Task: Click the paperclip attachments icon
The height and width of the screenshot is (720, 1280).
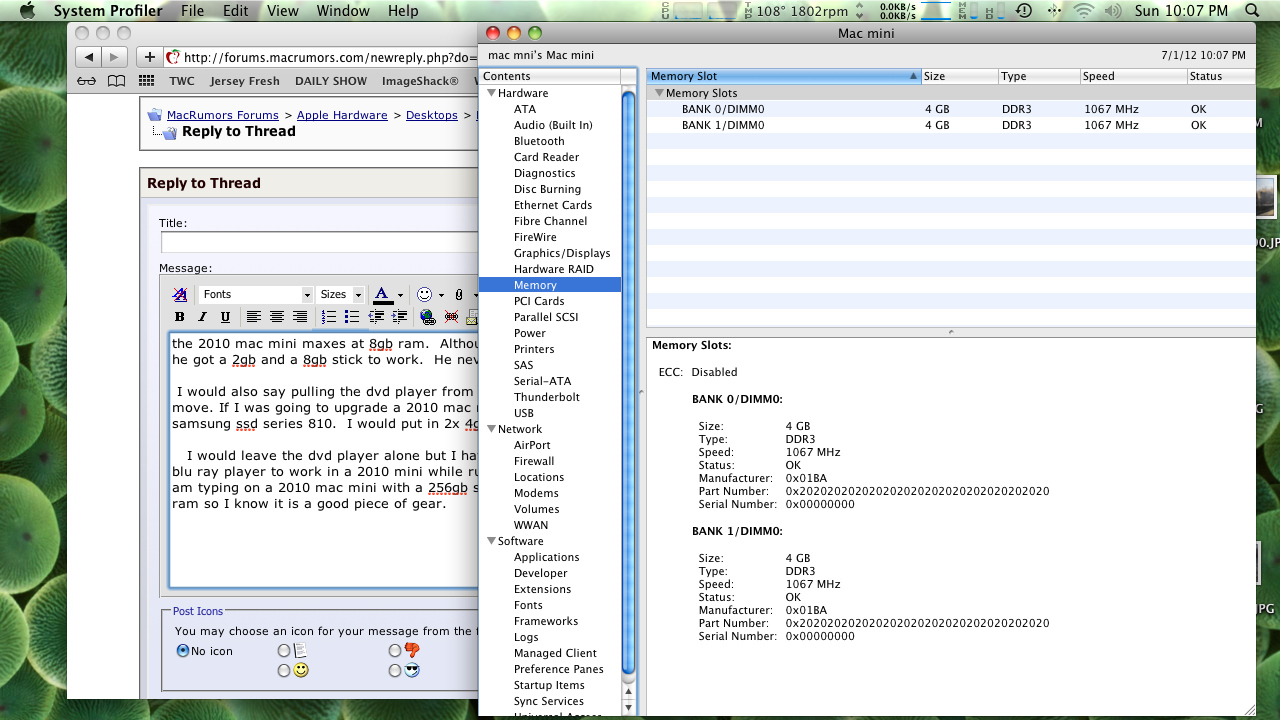Action: [x=458, y=295]
